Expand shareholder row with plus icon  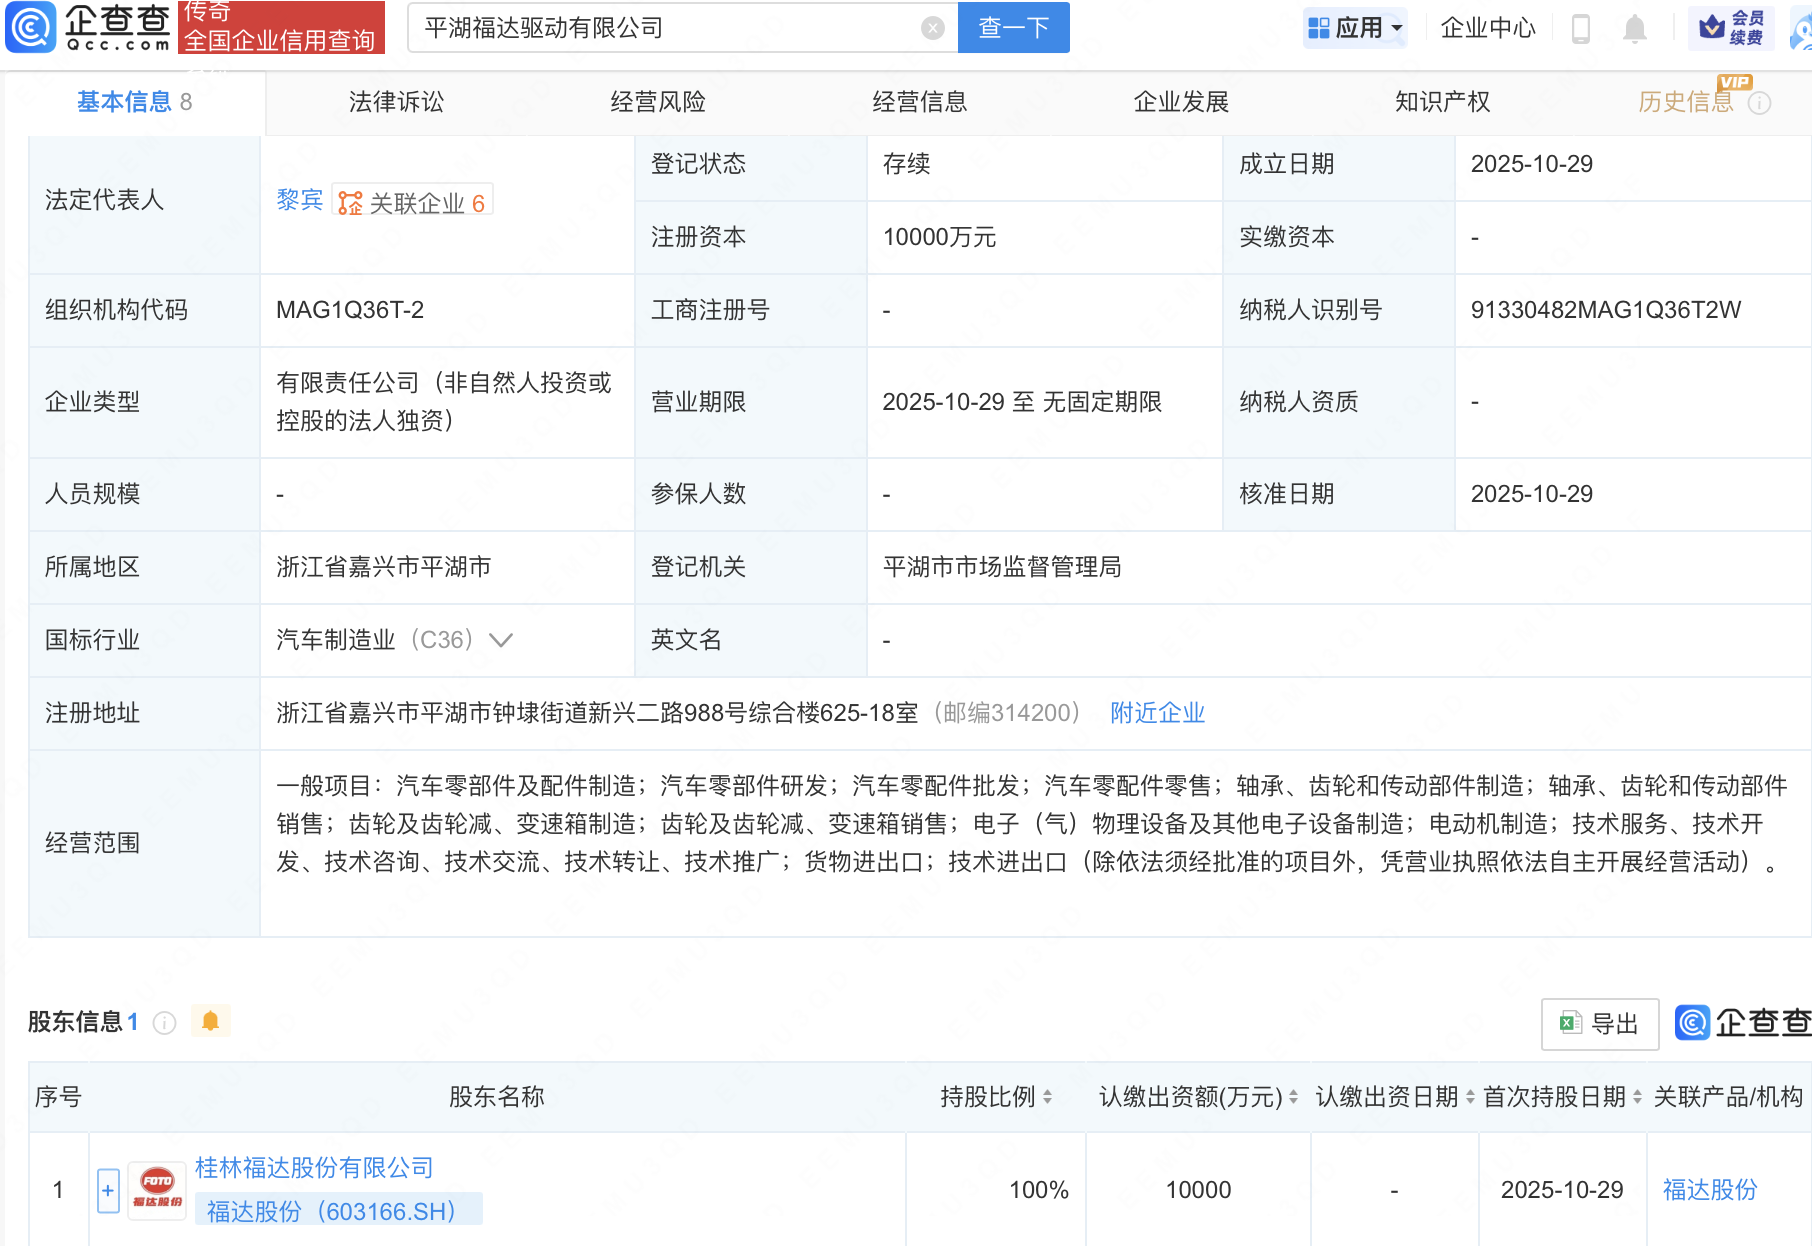pyautogui.click(x=108, y=1190)
